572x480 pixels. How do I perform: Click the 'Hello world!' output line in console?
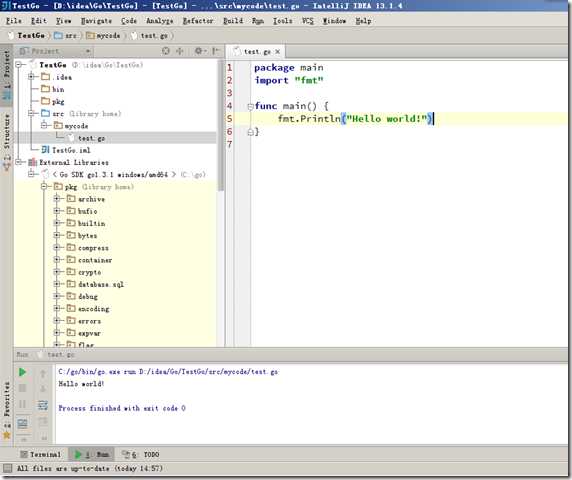coord(81,384)
